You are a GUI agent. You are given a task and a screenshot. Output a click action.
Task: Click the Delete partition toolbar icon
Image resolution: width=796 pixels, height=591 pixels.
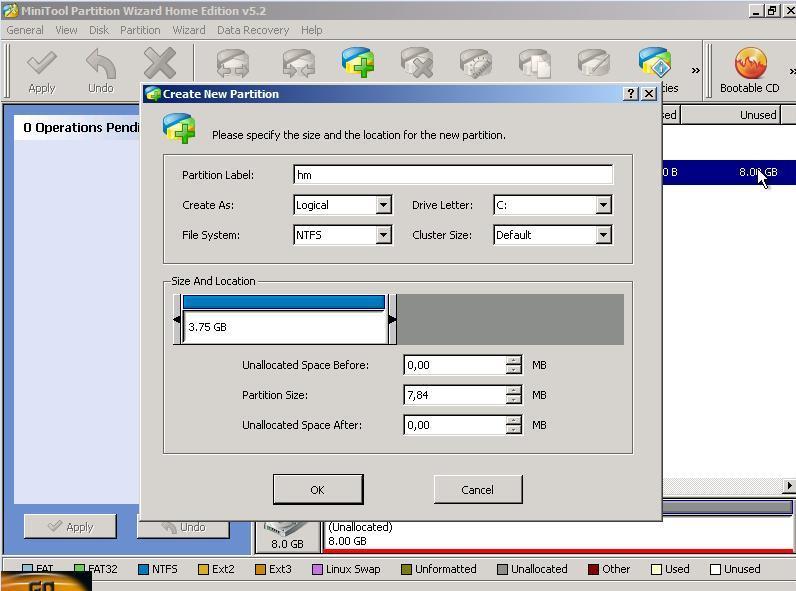(x=416, y=64)
